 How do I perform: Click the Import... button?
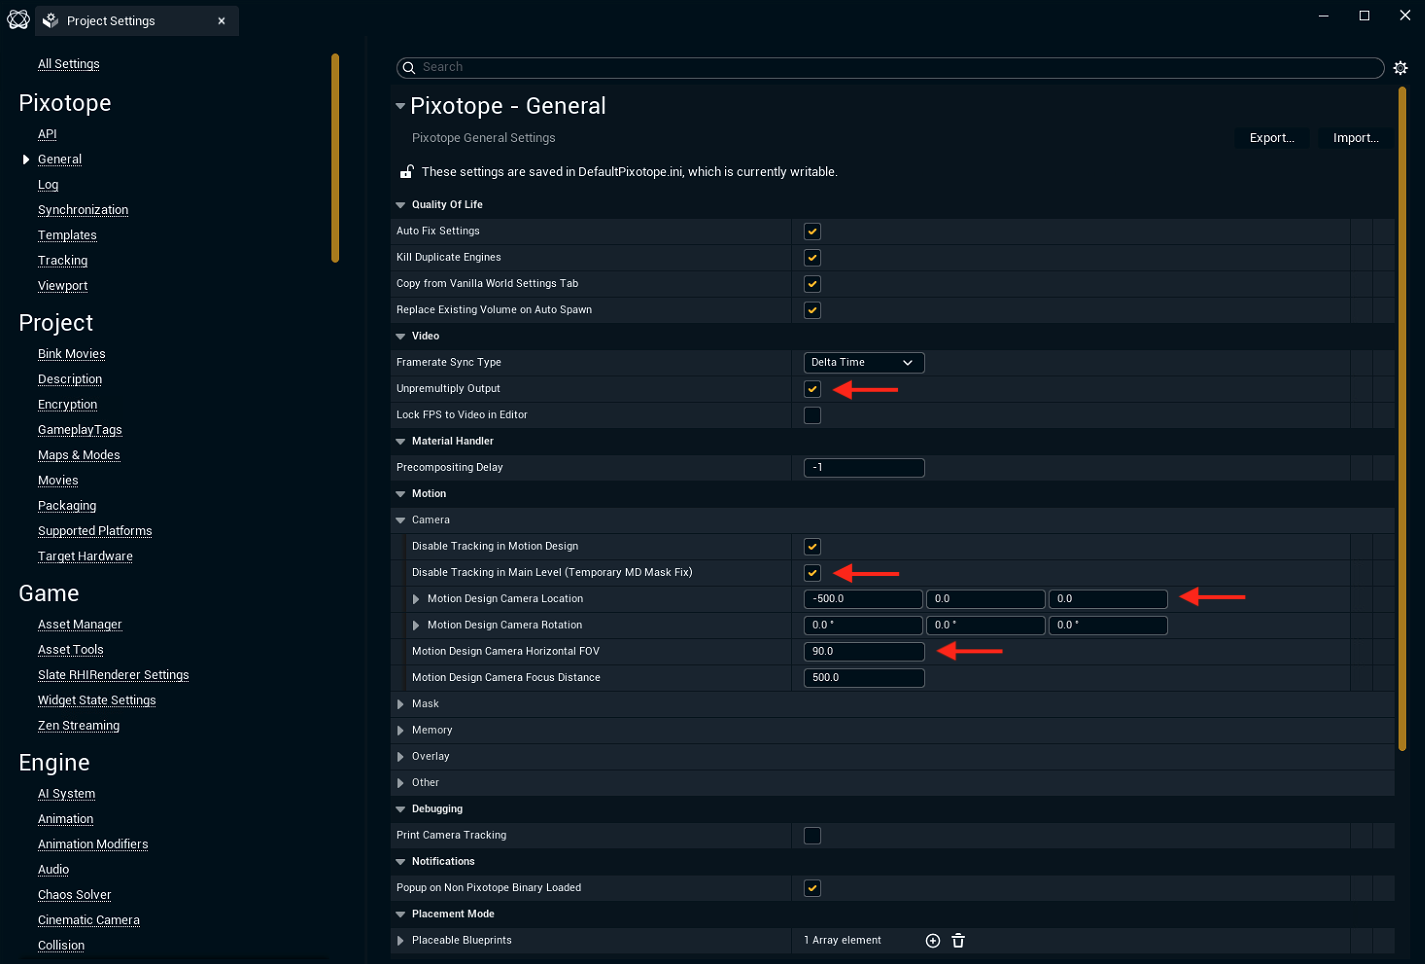click(x=1355, y=138)
